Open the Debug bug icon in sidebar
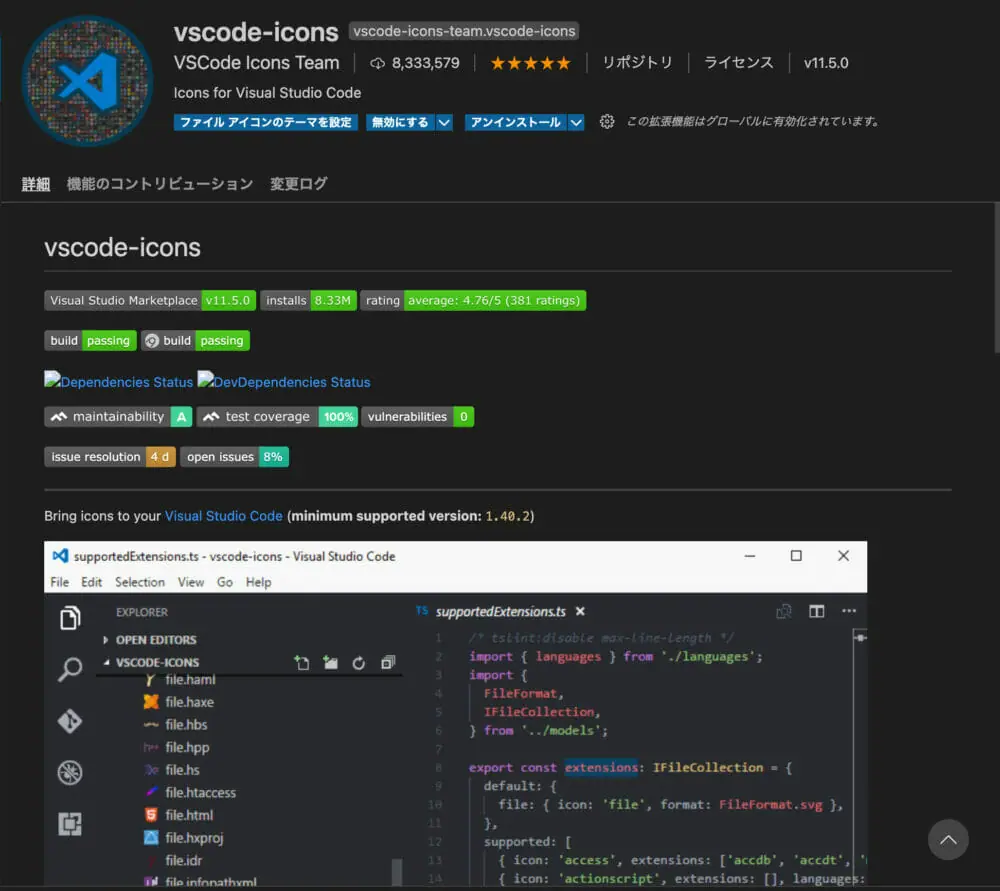Viewport: 1000px width, 891px height. pos(70,772)
